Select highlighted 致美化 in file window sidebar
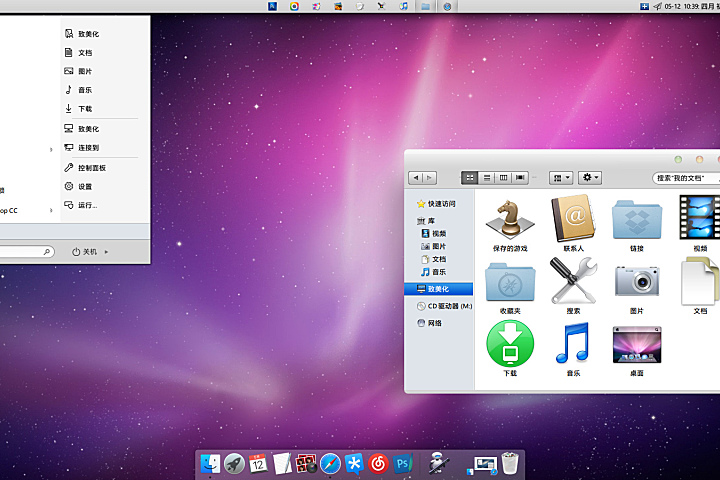Screen dimensions: 720x480 439,289
